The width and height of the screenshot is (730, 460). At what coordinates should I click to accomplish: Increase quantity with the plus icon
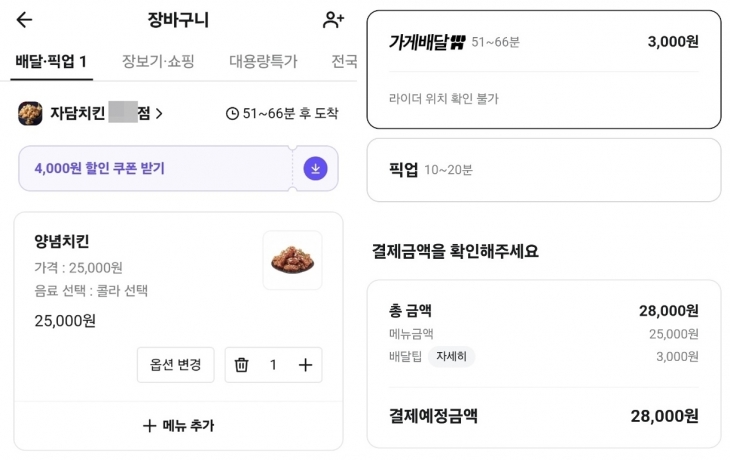305,365
